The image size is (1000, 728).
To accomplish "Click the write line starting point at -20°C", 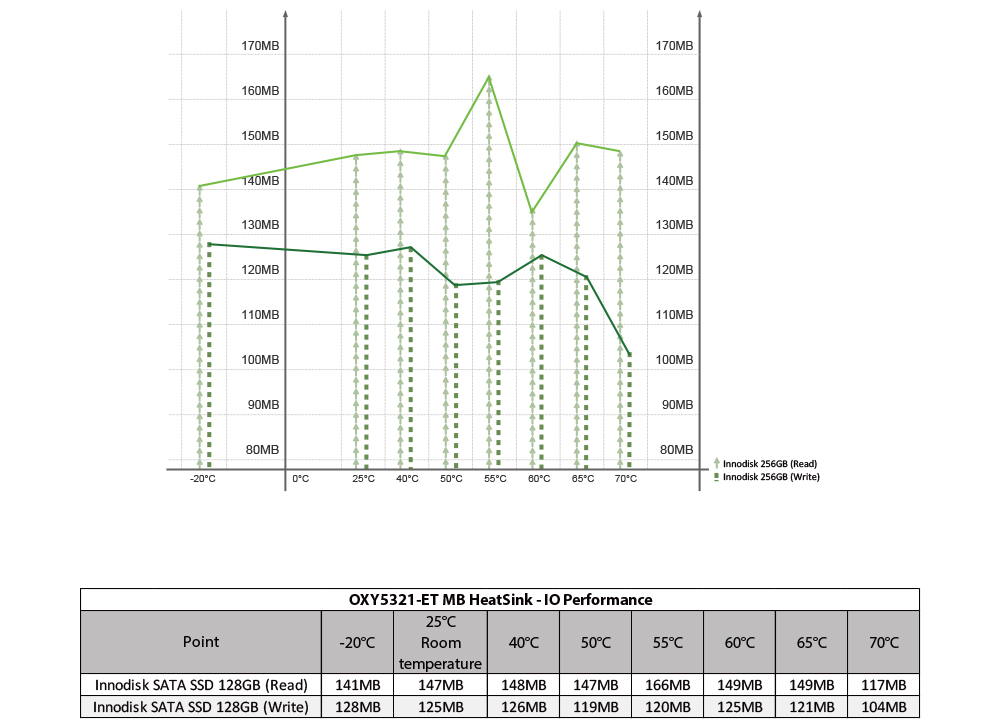I will point(209,244).
